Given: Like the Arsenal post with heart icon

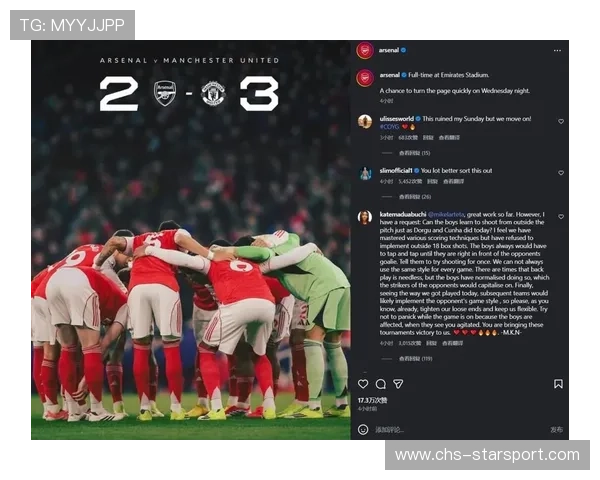Looking at the screenshot, I should [x=363, y=384].
